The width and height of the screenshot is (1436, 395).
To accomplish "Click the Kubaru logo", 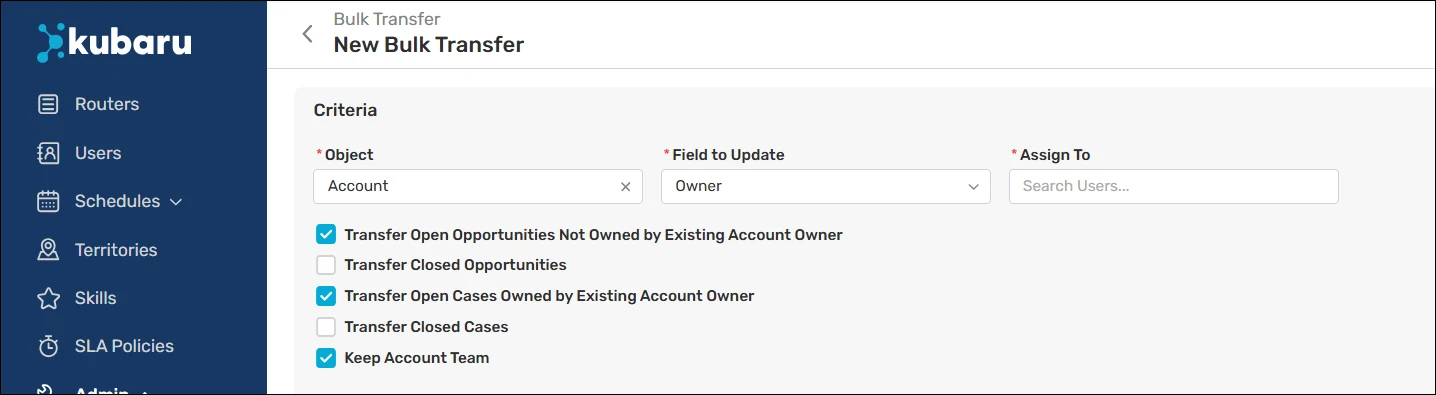I will click(x=114, y=42).
